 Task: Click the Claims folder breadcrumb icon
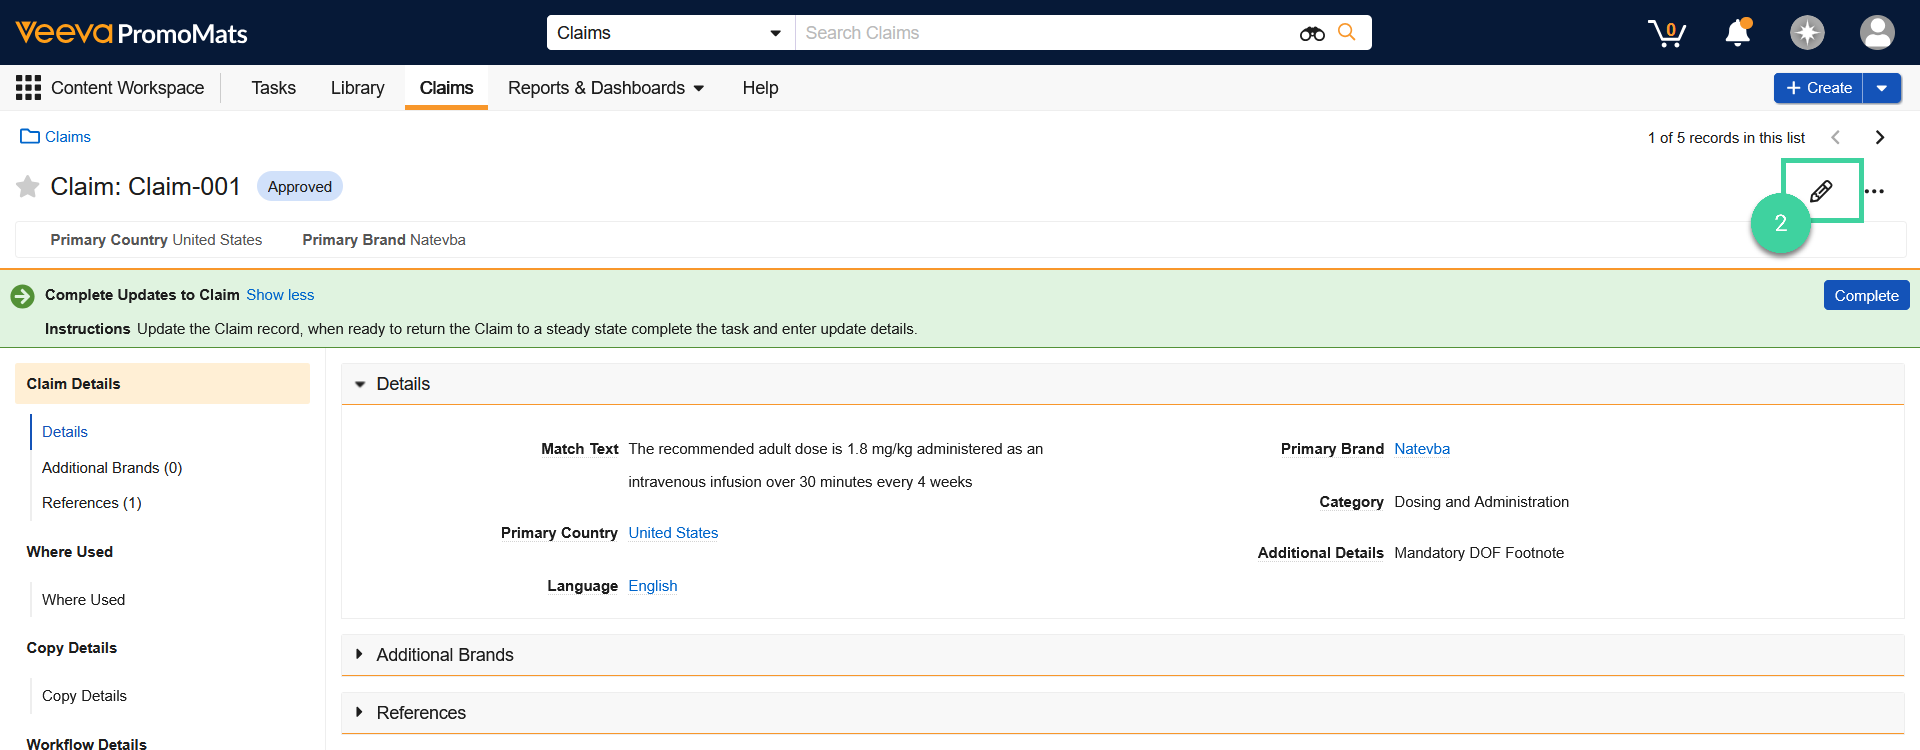[x=30, y=136]
